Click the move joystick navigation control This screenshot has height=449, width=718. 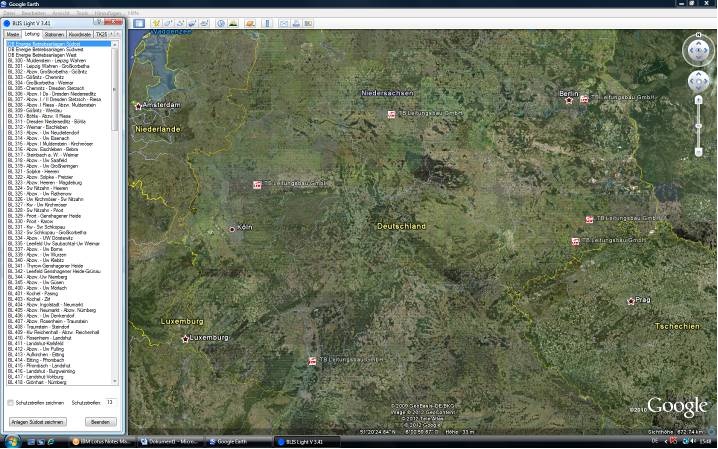tap(698, 81)
